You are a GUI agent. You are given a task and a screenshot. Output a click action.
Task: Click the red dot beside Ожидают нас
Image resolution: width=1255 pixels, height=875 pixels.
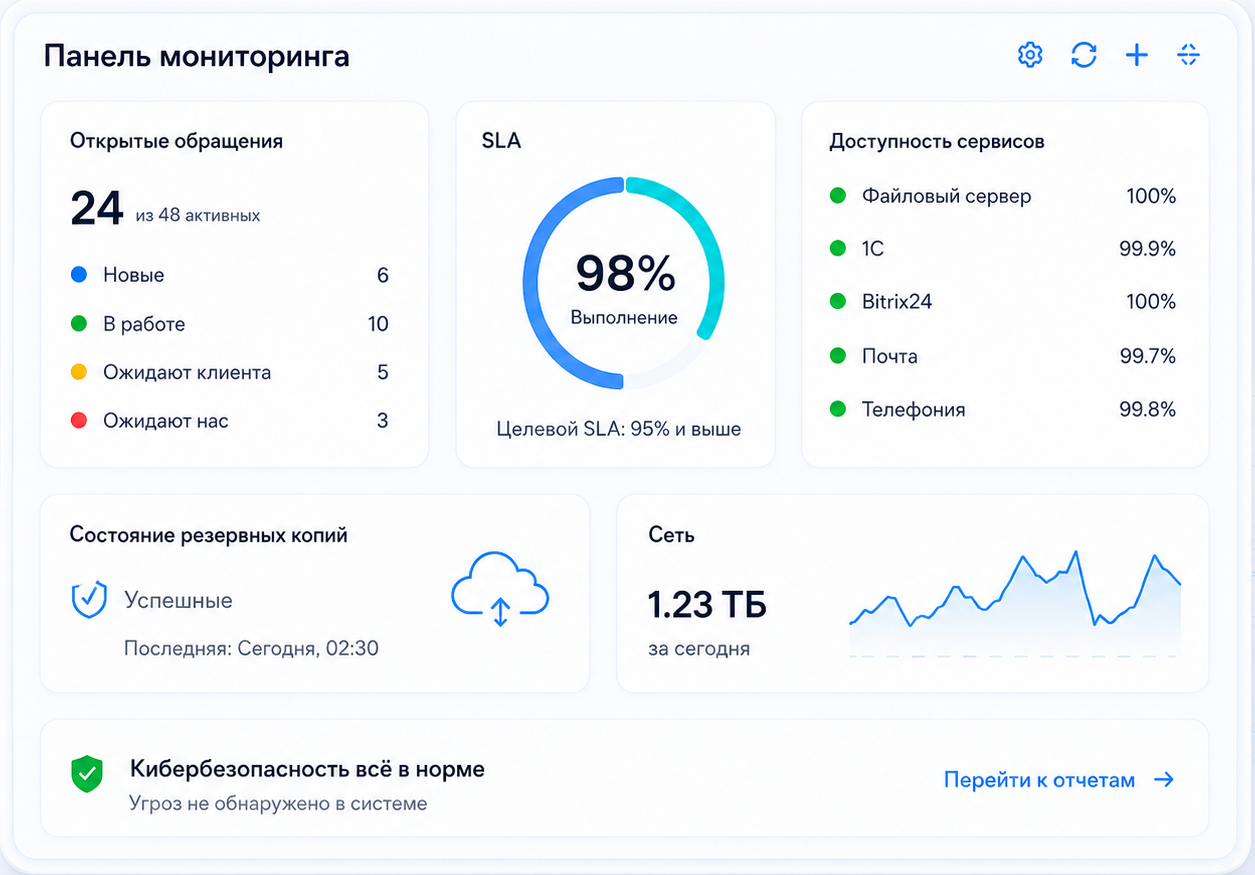coord(79,421)
